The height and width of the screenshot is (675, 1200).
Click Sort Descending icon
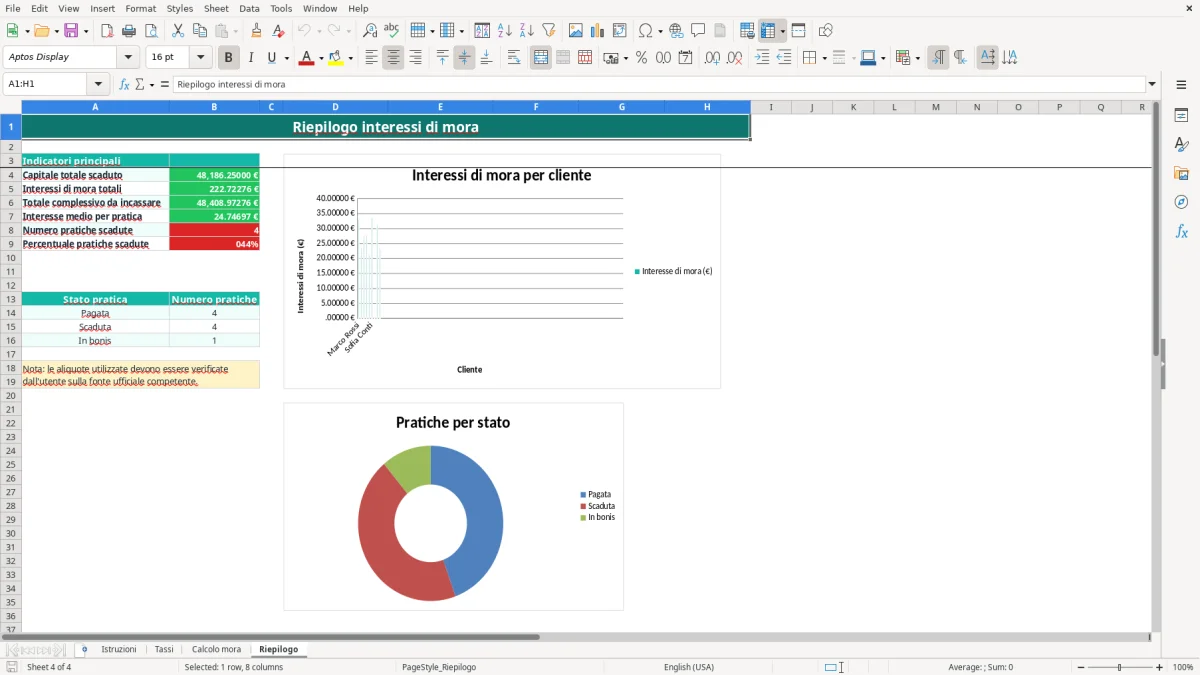pyautogui.click(x=527, y=31)
